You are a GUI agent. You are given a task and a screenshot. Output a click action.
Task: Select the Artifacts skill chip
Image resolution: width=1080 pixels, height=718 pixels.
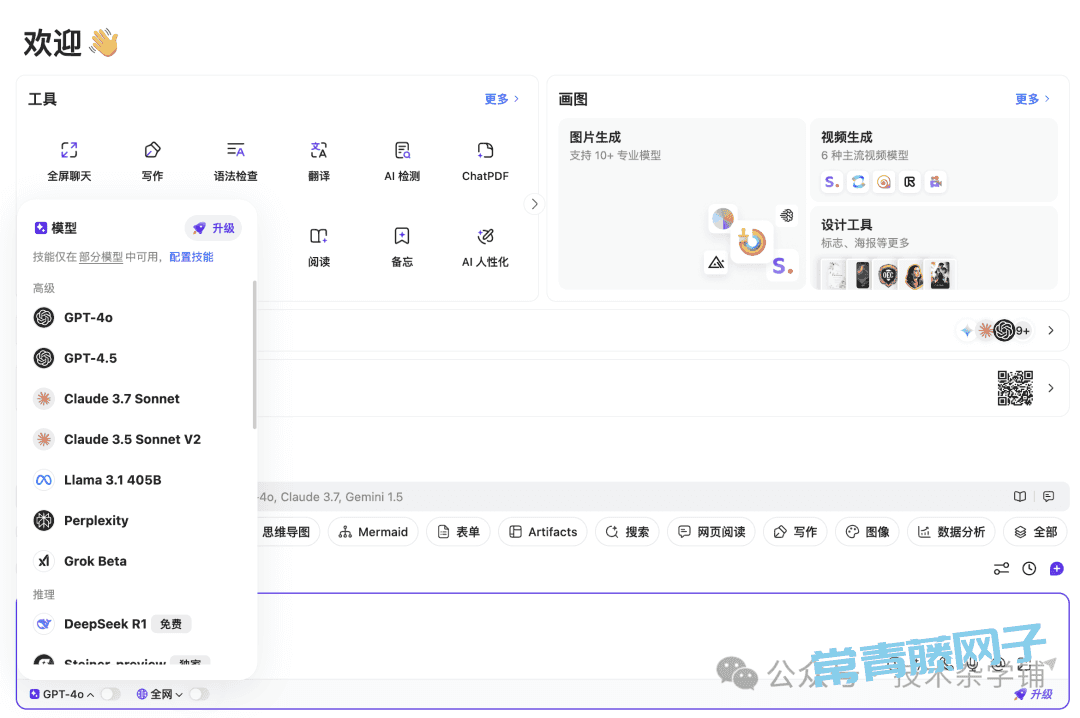tap(543, 532)
